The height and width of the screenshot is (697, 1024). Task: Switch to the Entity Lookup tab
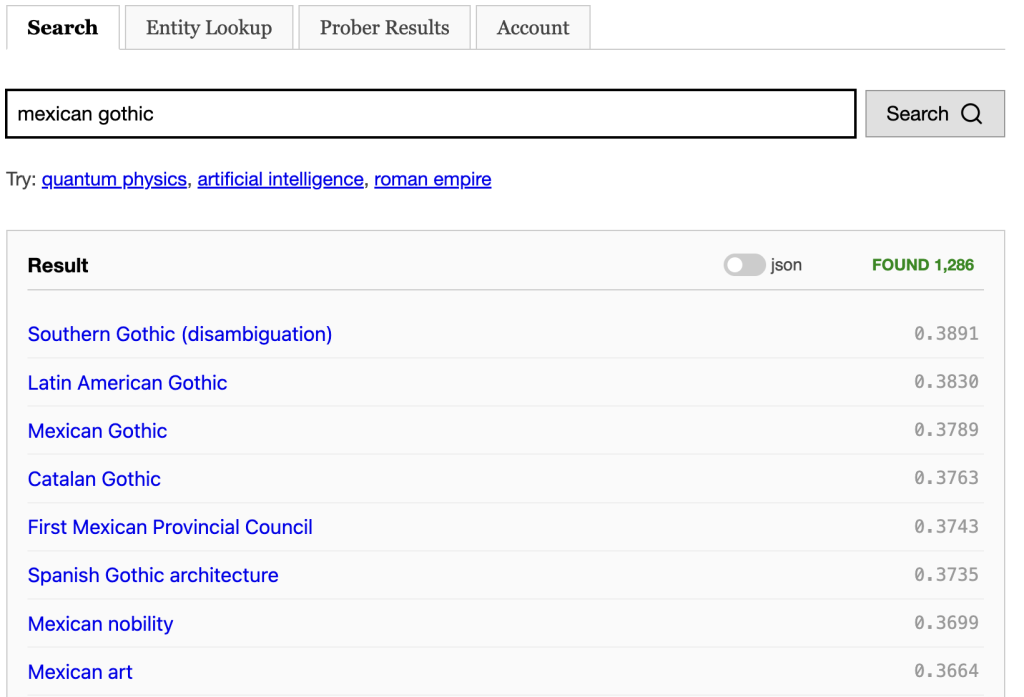point(209,28)
